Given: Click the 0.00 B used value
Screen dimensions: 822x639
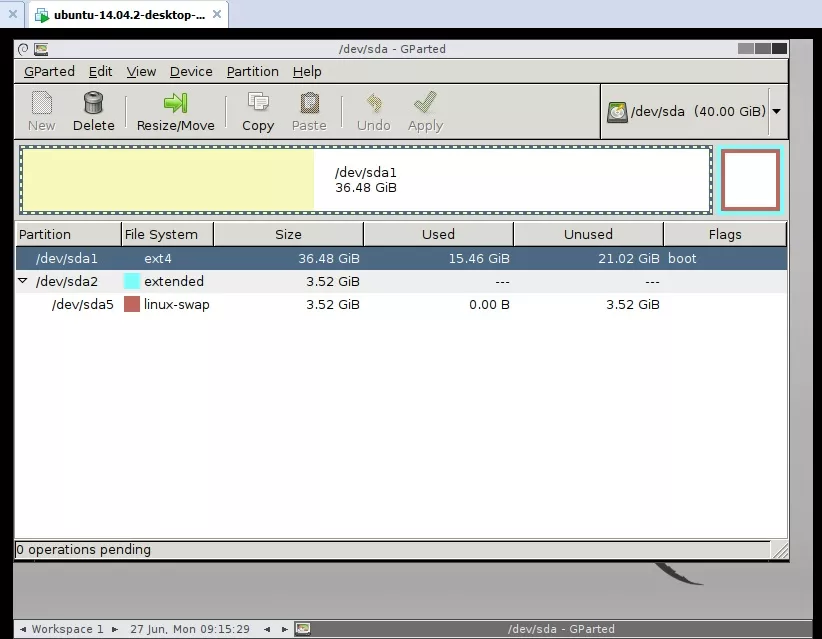Looking at the screenshot, I should click(x=489, y=305).
